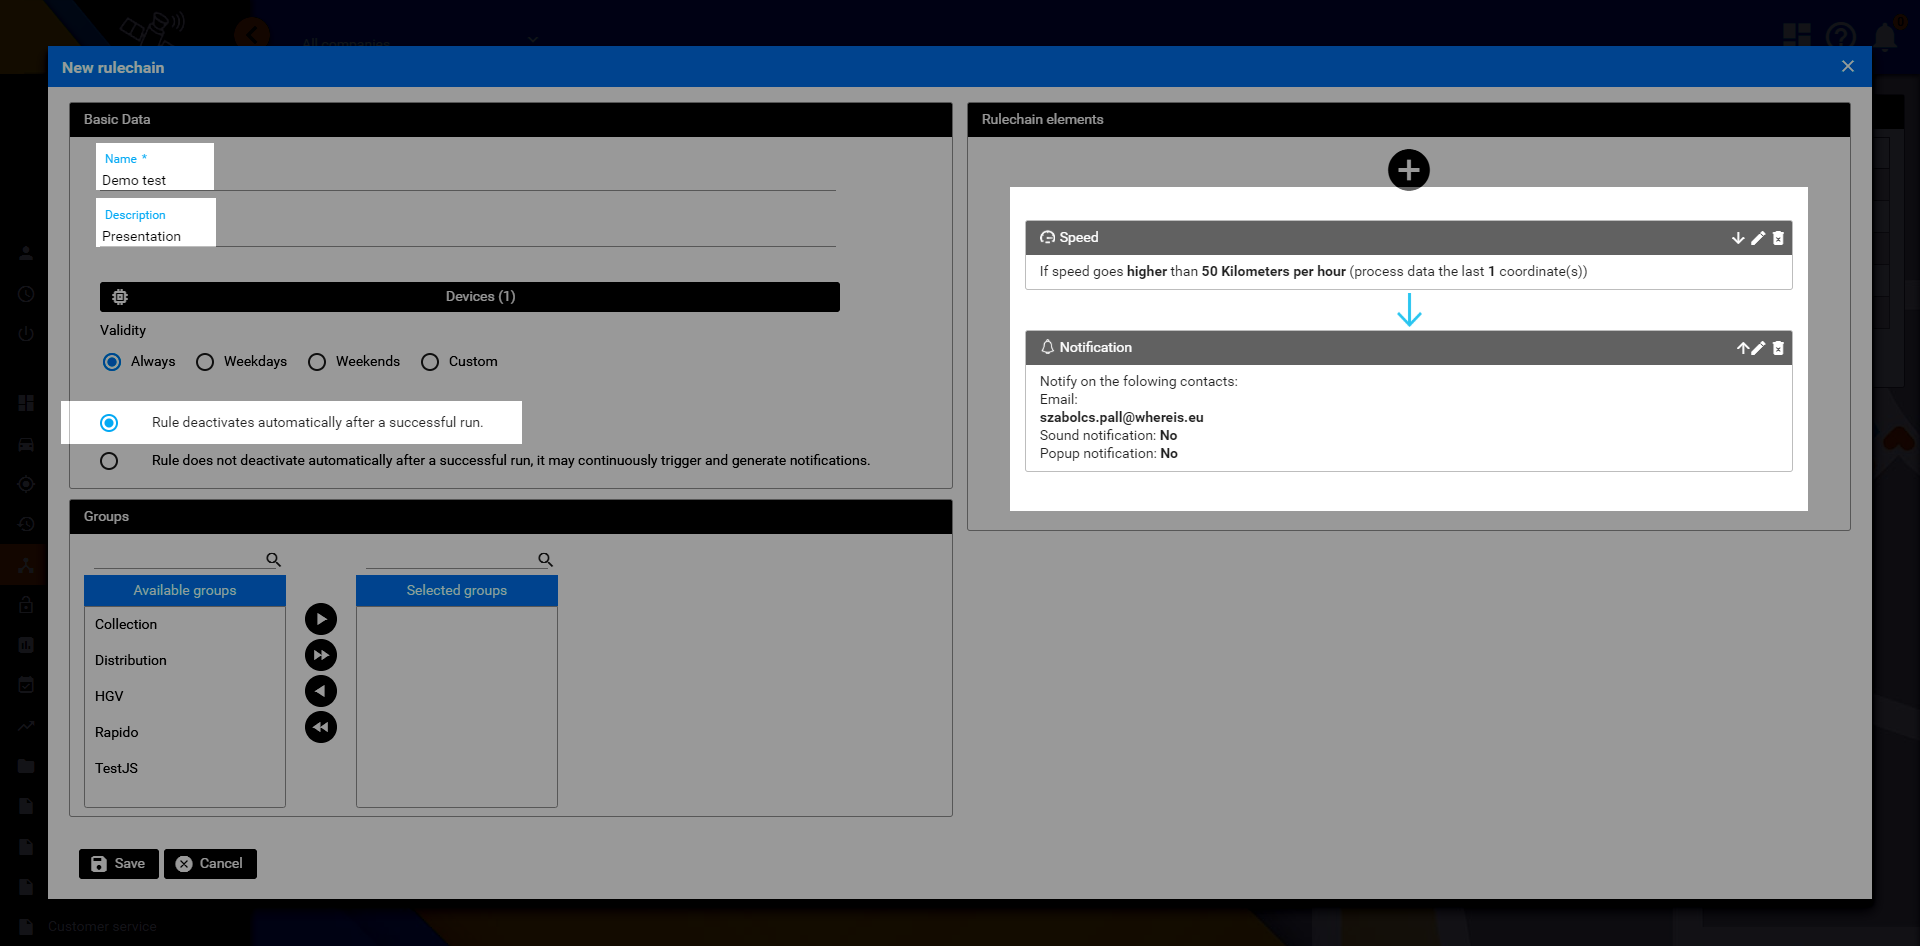The height and width of the screenshot is (946, 1920).
Task: Choose the Custom validity option
Action: (430, 362)
